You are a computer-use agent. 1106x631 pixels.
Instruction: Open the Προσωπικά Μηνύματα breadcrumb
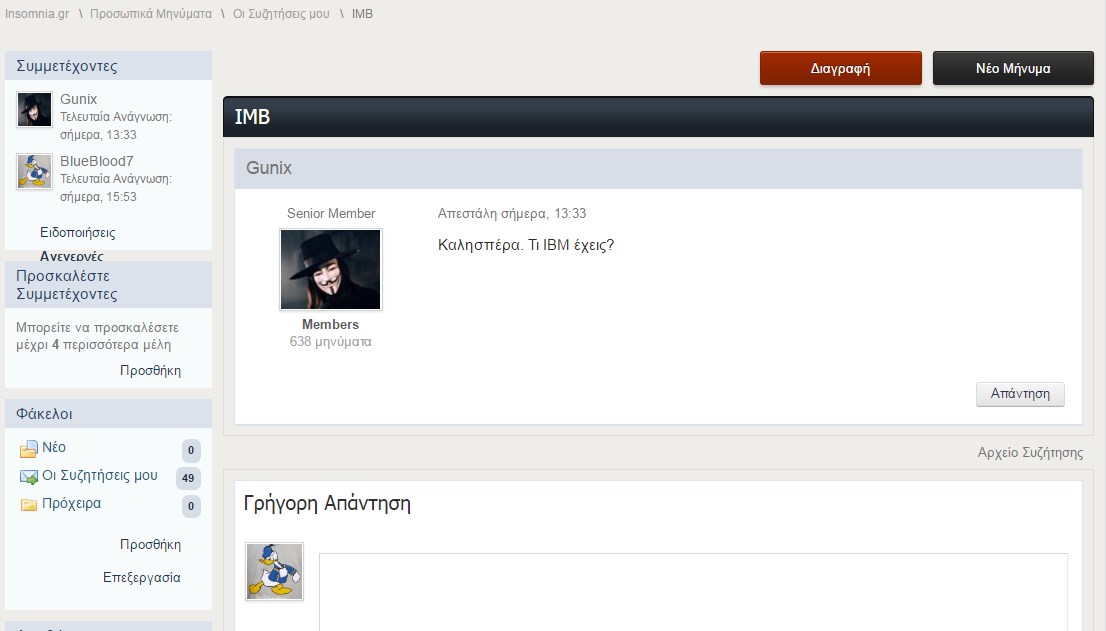pos(151,13)
